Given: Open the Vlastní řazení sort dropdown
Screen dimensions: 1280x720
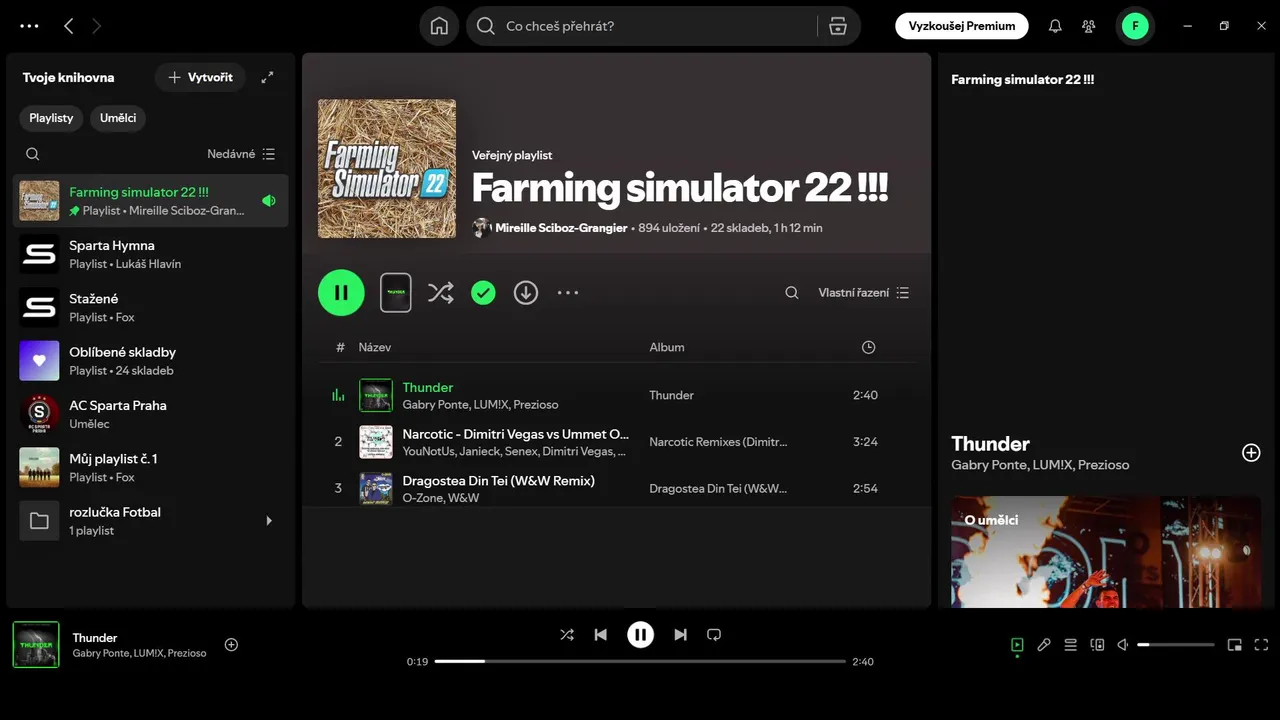Looking at the screenshot, I should click(x=864, y=293).
